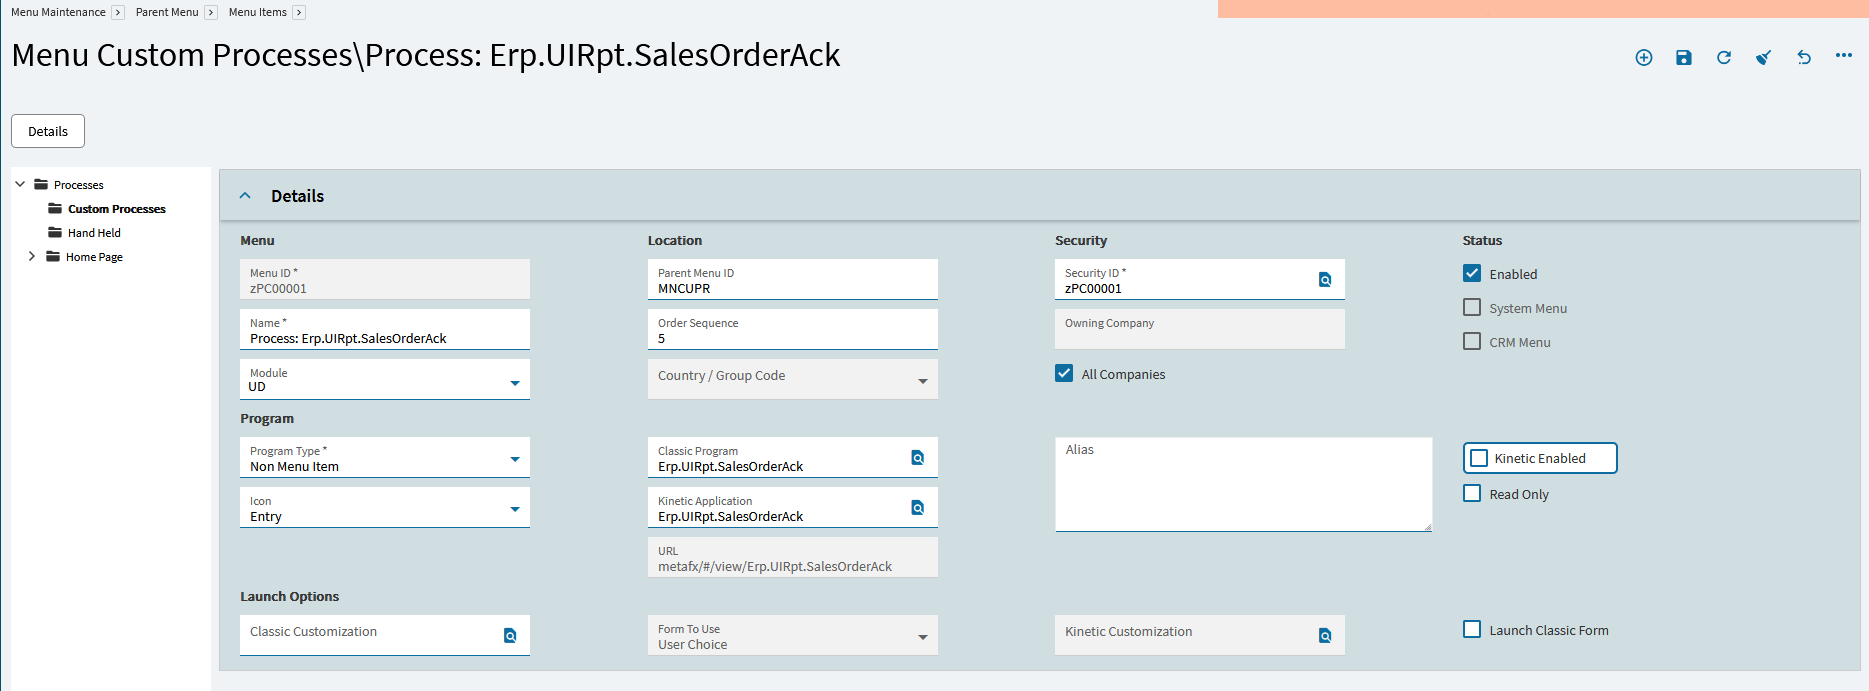Screen dimensions: 1869x691
Task: Refresh the current record
Action: click(1724, 58)
